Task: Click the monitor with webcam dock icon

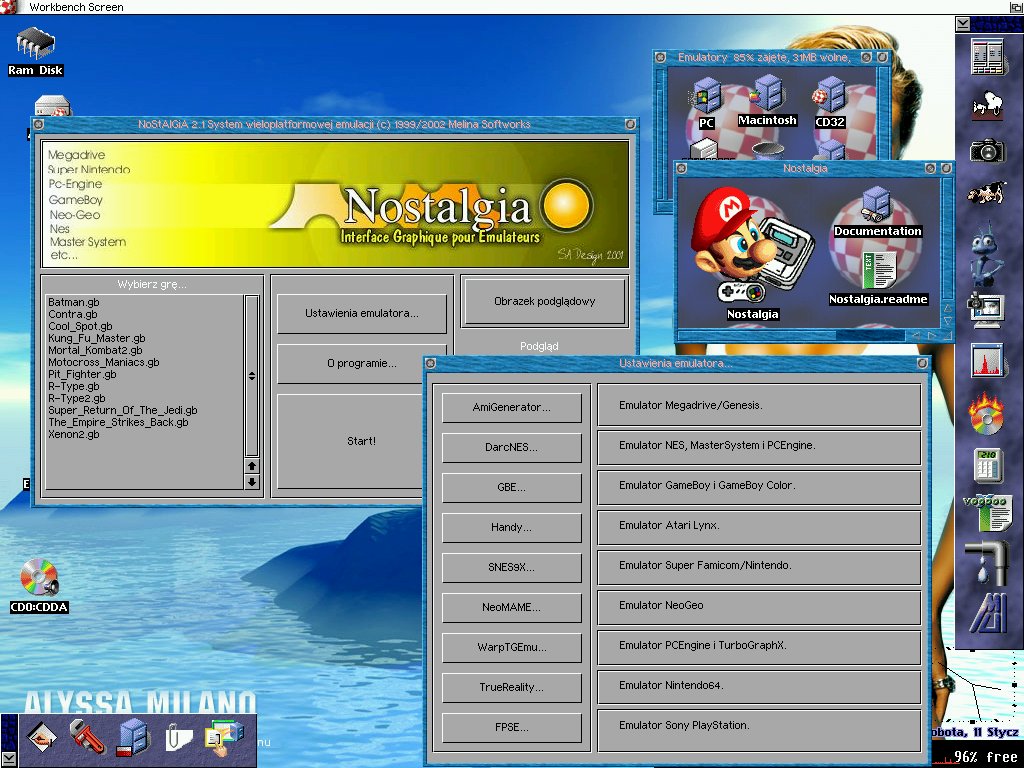Action: (x=986, y=310)
